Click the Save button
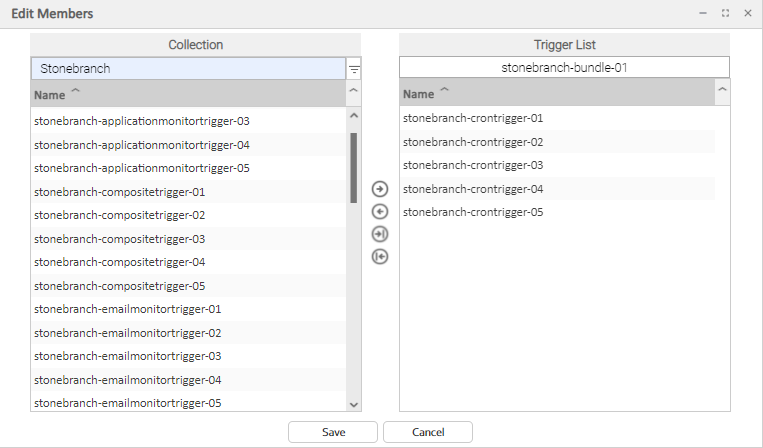Viewport: 763px width, 448px height. [x=333, y=432]
